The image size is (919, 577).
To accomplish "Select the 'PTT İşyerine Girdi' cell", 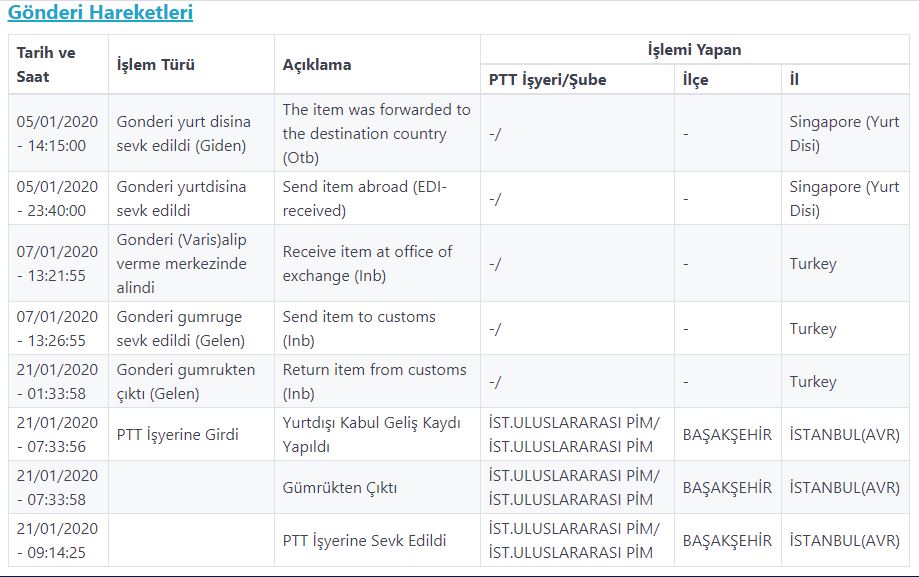I will pos(191,435).
